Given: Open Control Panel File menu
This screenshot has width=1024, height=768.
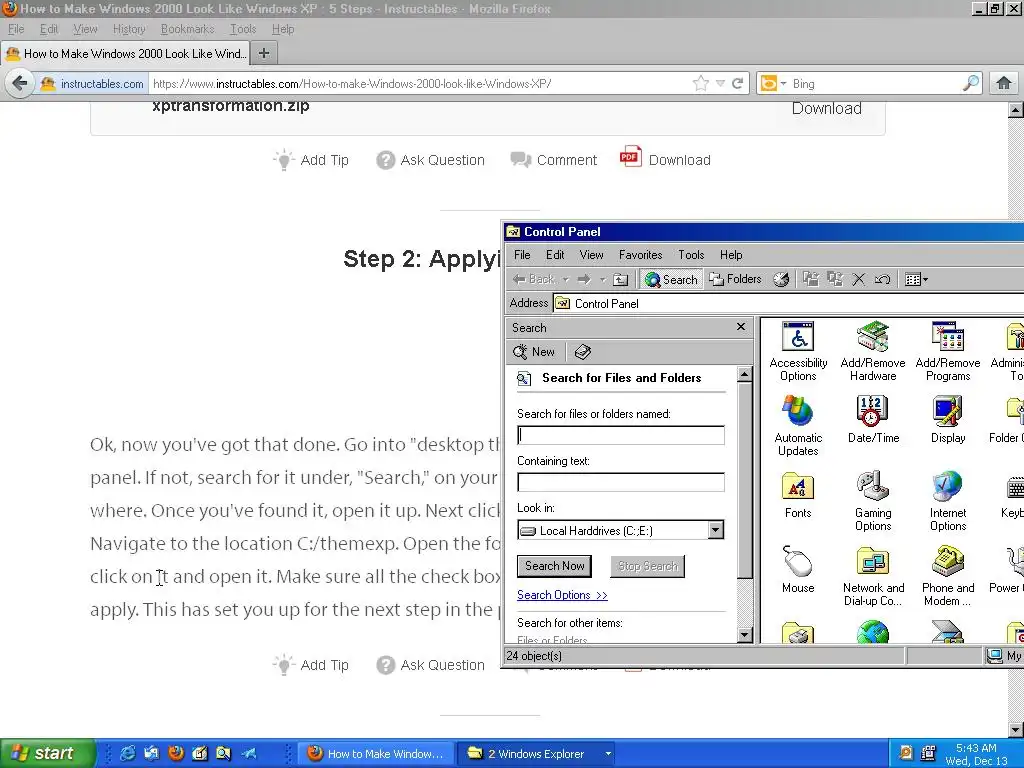Looking at the screenshot, I should (522, 255).
